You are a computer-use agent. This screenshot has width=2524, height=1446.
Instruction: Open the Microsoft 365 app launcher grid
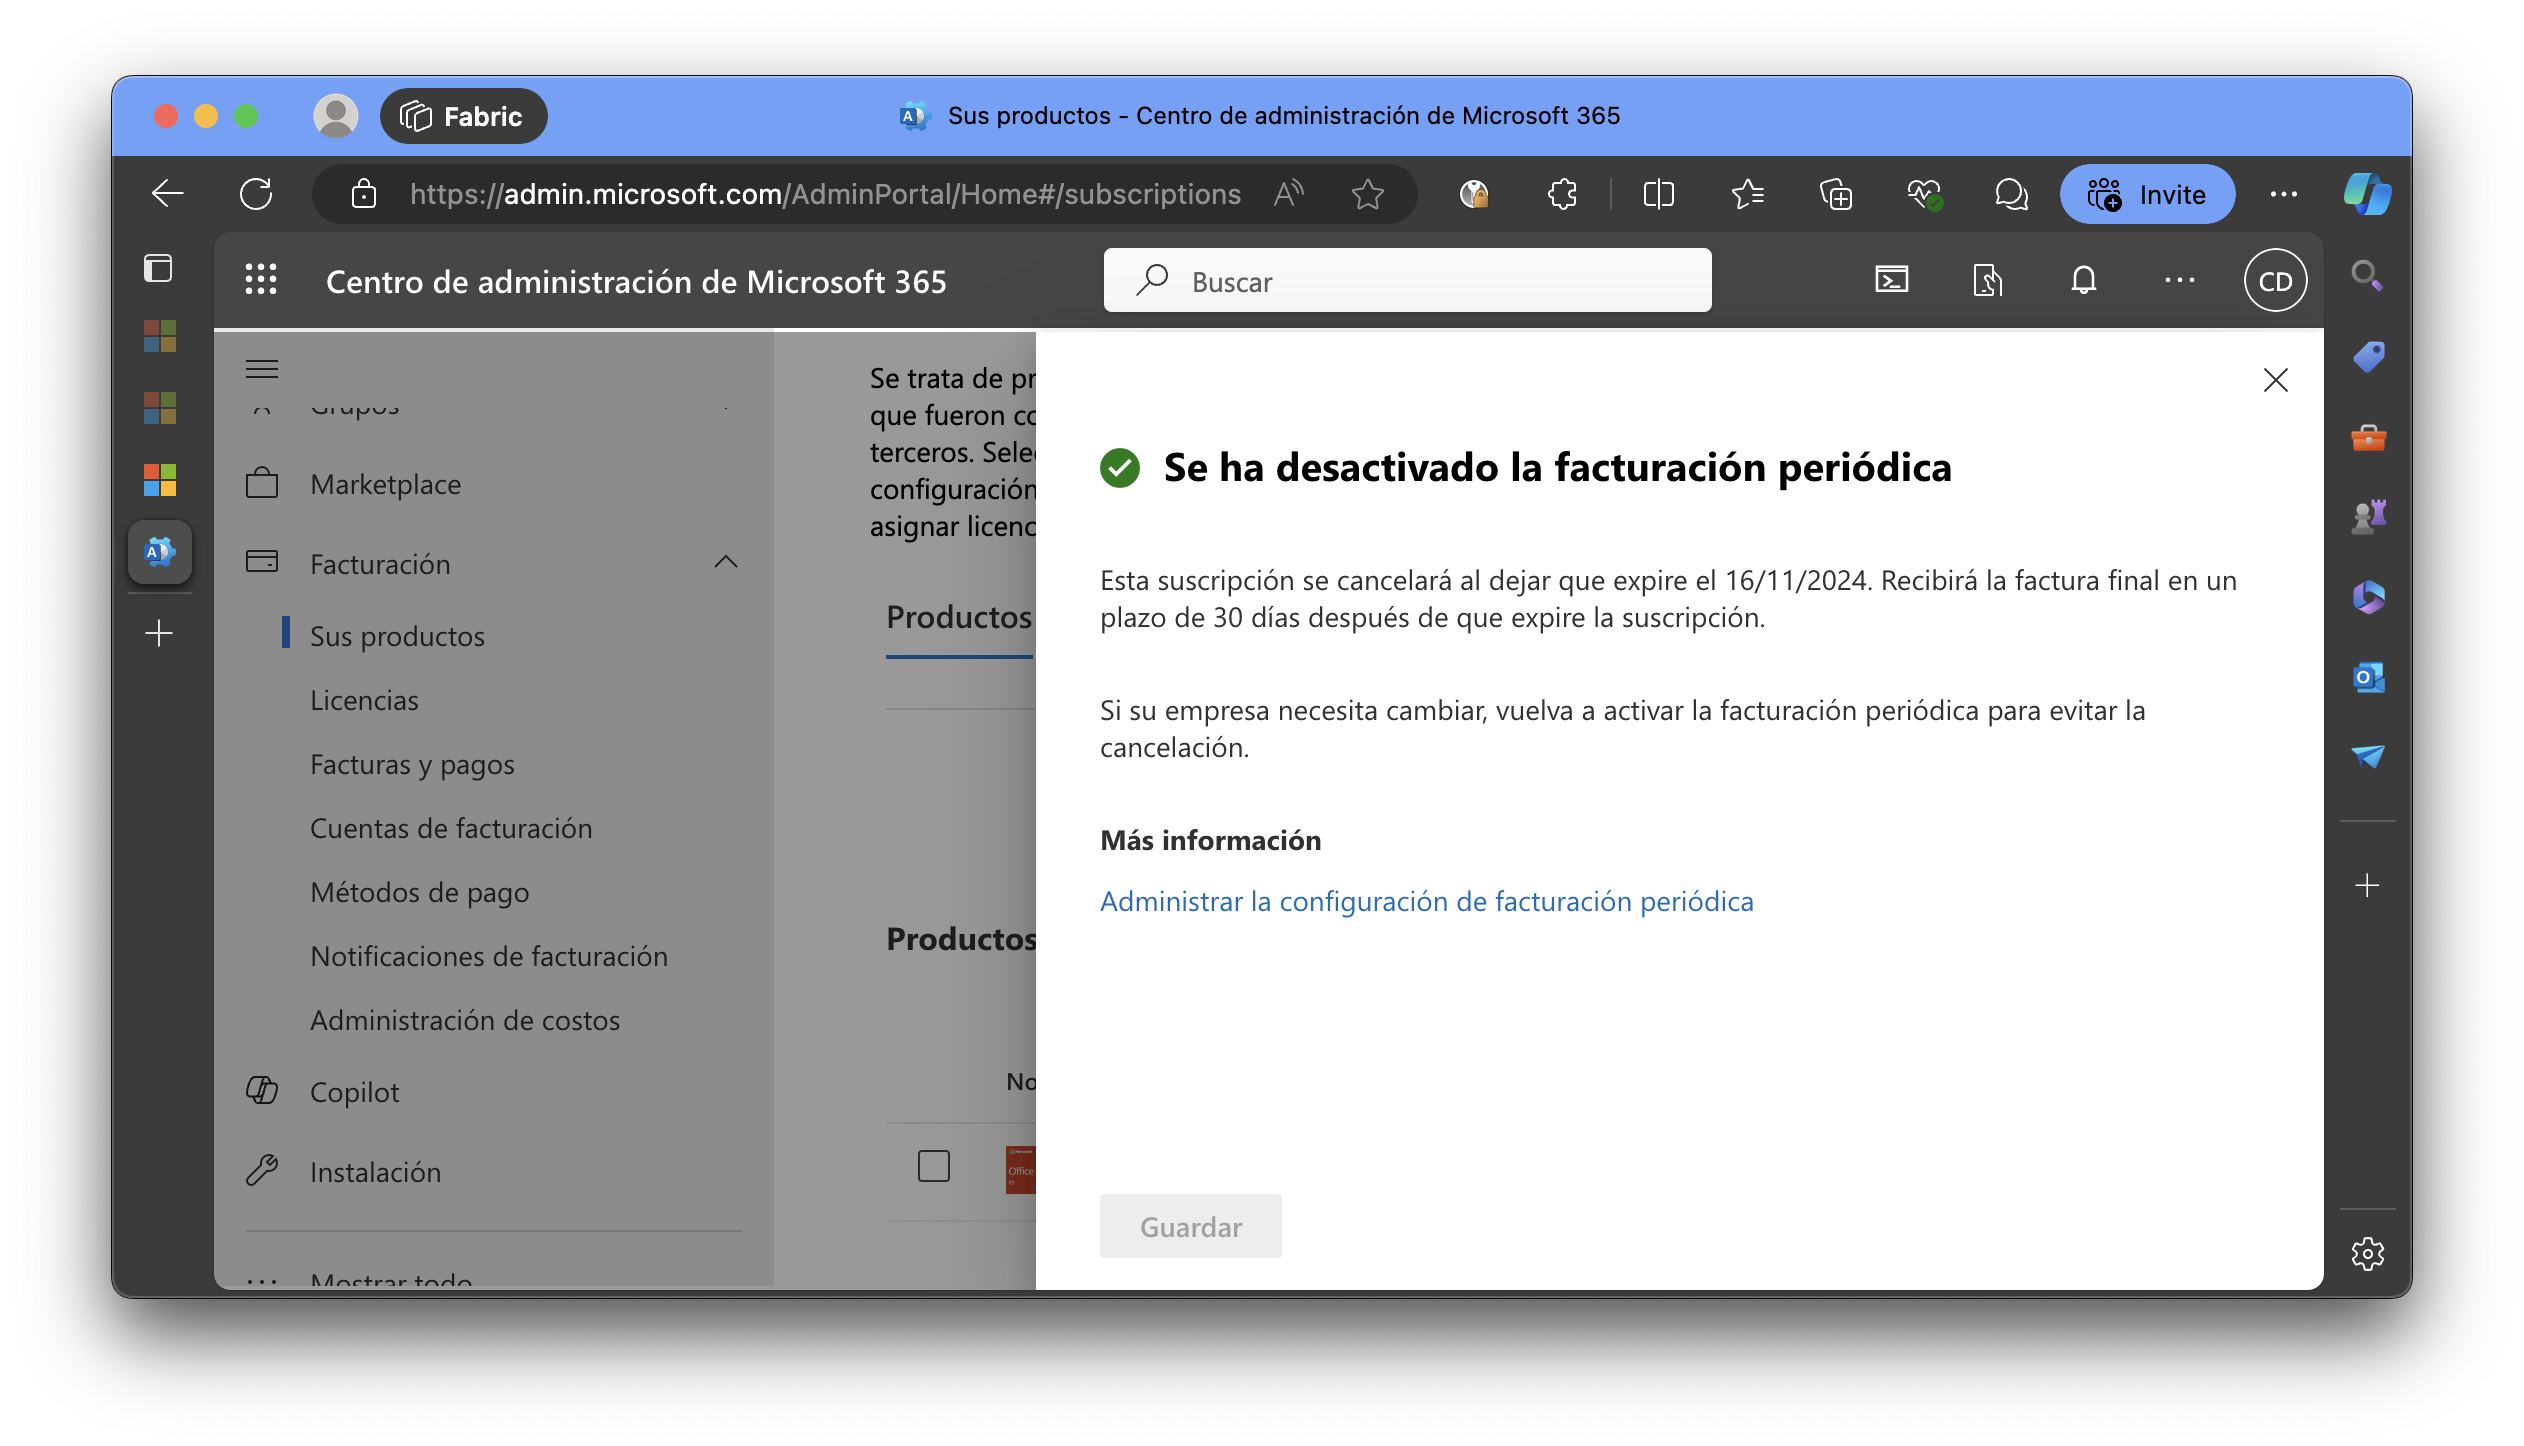click(261, 280)
